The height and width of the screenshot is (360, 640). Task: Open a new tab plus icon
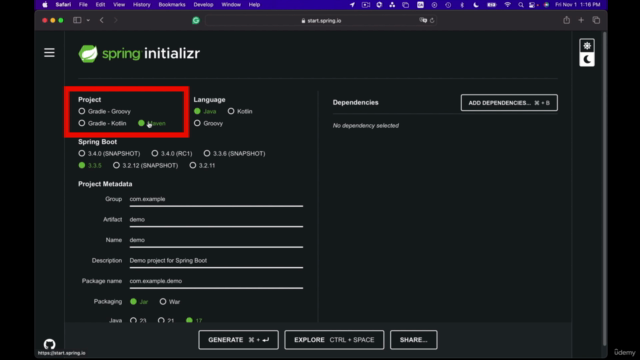(x=581, y=20)
